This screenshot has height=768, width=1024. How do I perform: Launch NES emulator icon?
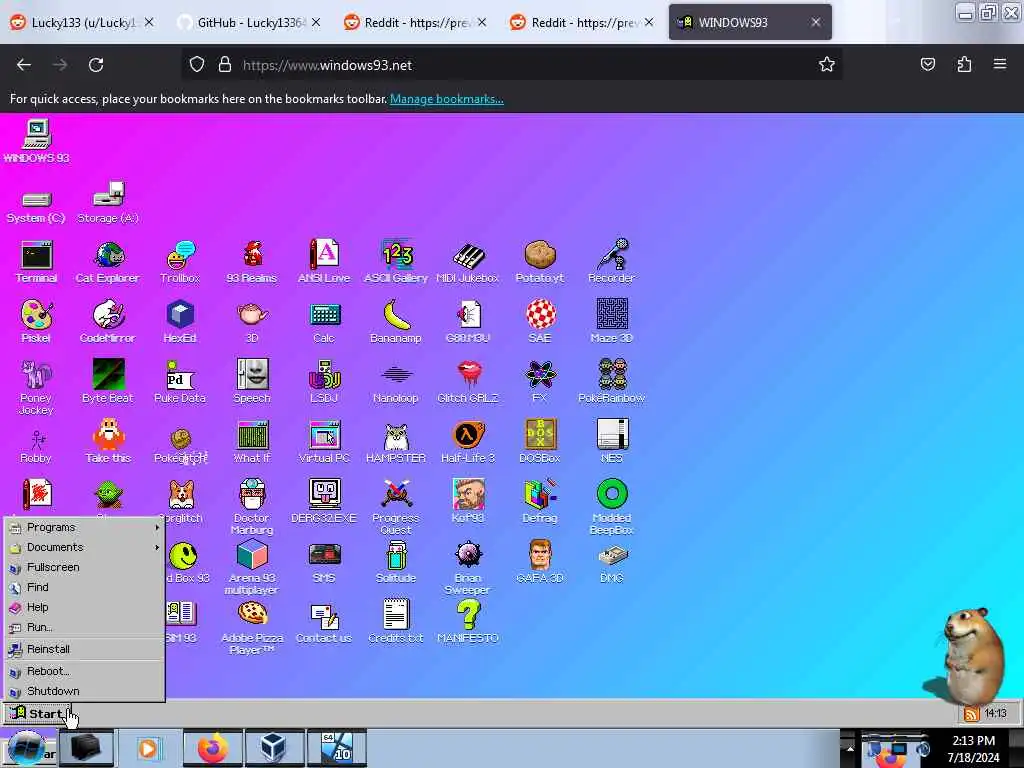[x=612, y=441]
